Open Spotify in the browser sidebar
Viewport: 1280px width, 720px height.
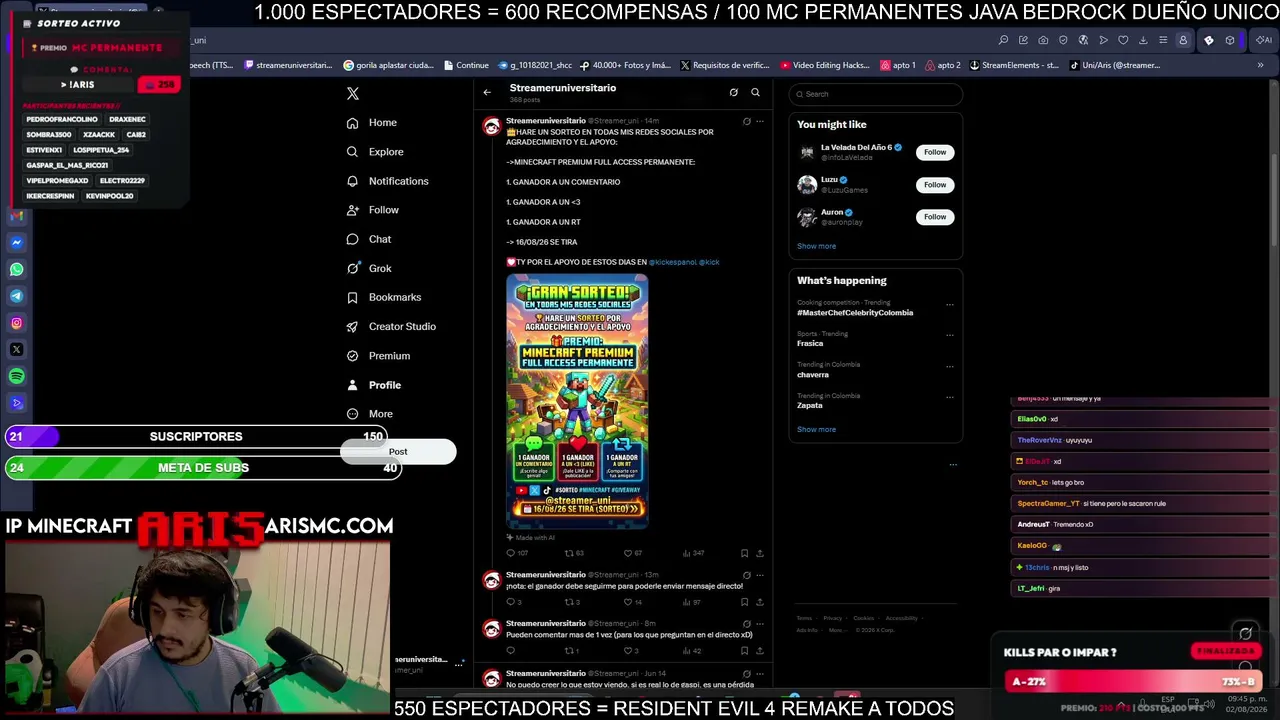click(17, 376)
